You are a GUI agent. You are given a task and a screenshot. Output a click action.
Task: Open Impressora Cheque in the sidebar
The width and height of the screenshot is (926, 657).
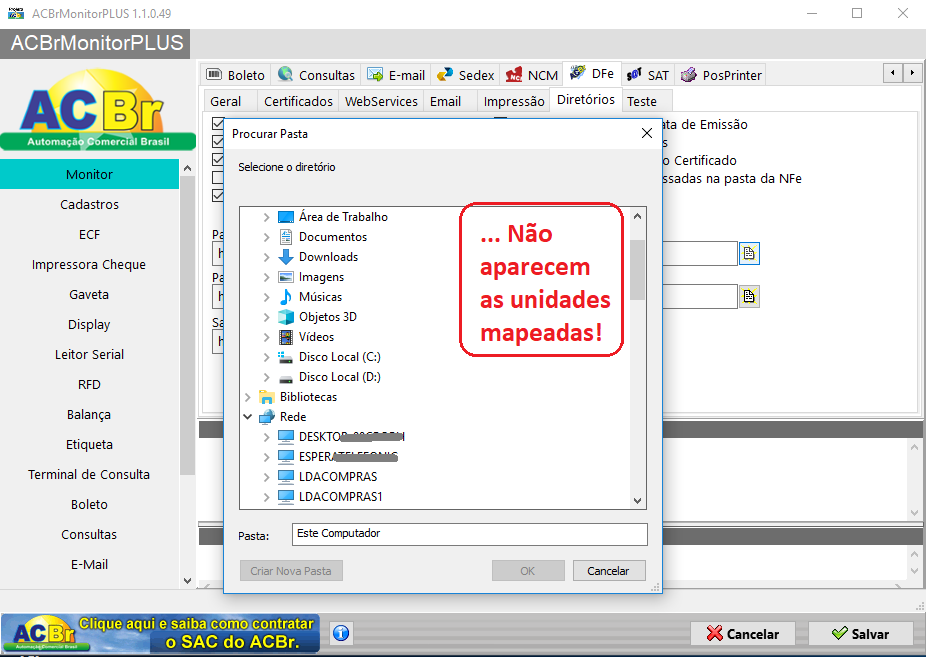coord(89,264)
